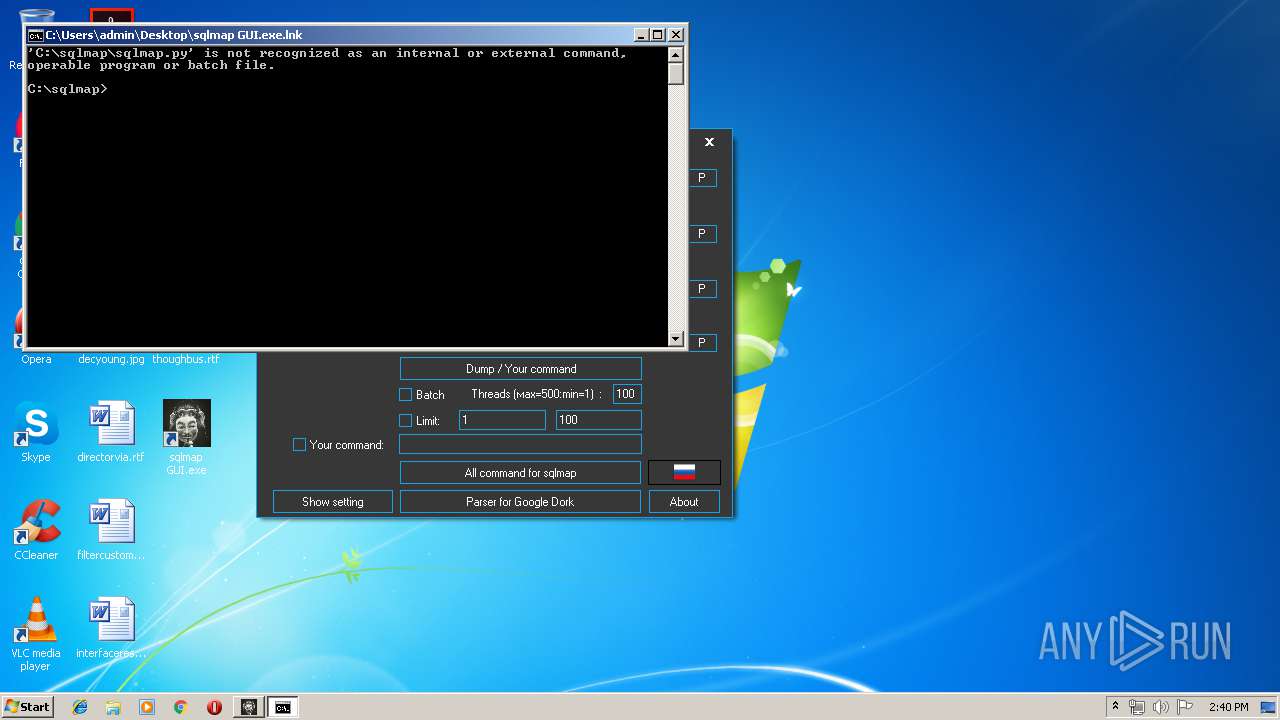This screenshot has height=720, width=1280.
Task: Select the Opera desktop shortcut label
Action: [x=36, y=359]
